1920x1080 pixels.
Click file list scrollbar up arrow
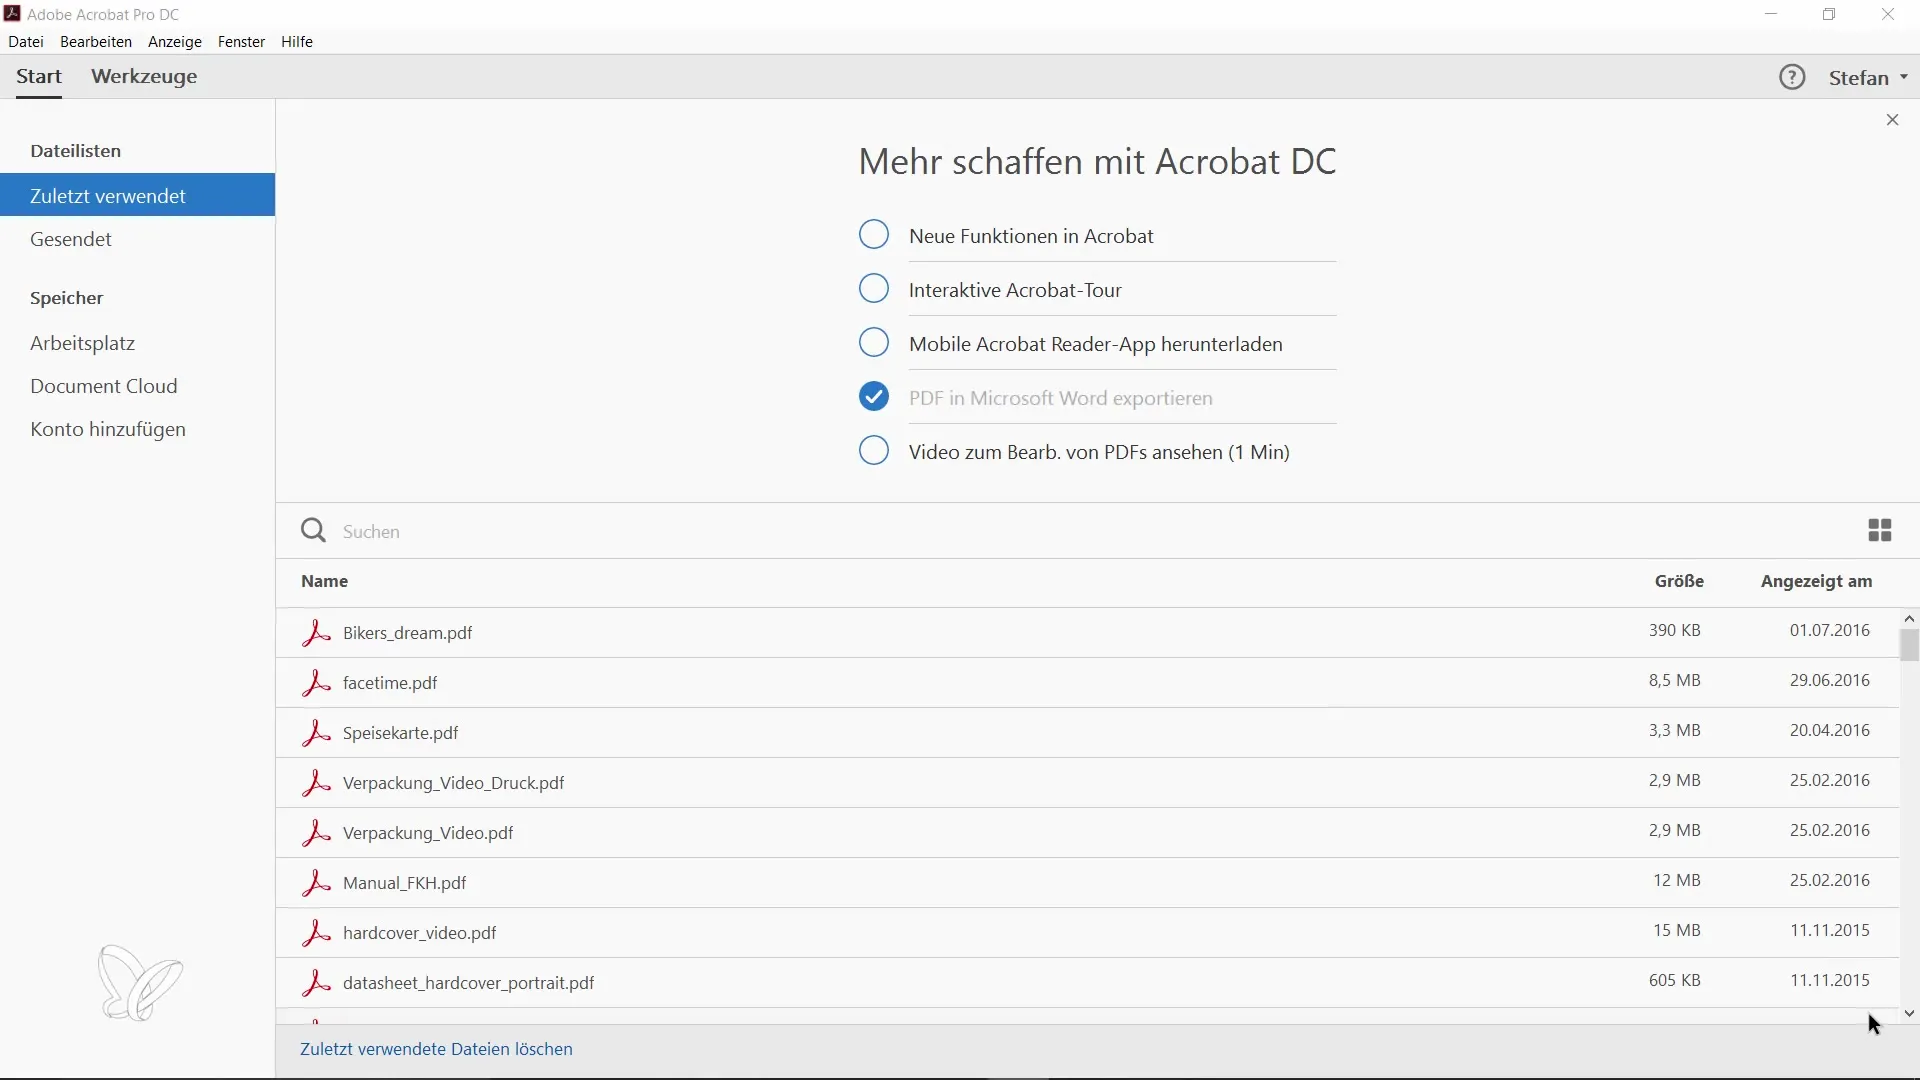click(1909, 619)
